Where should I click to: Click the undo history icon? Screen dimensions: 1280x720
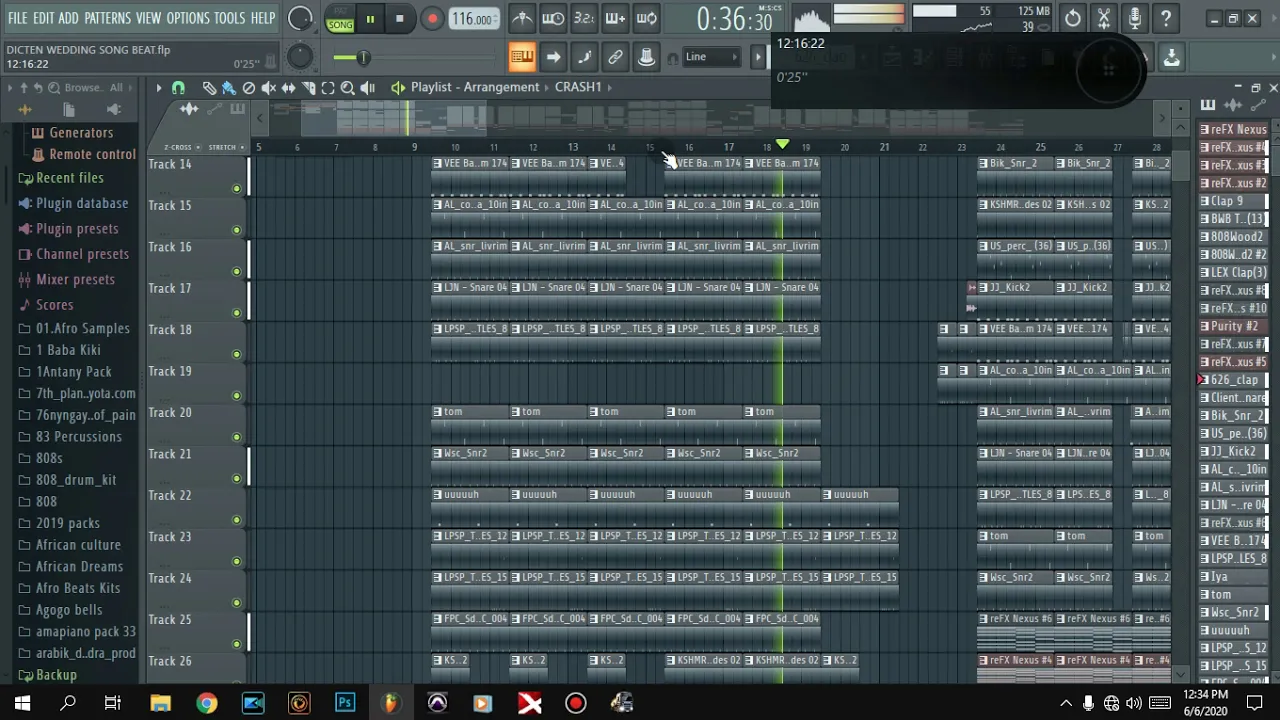point(1072,18)
